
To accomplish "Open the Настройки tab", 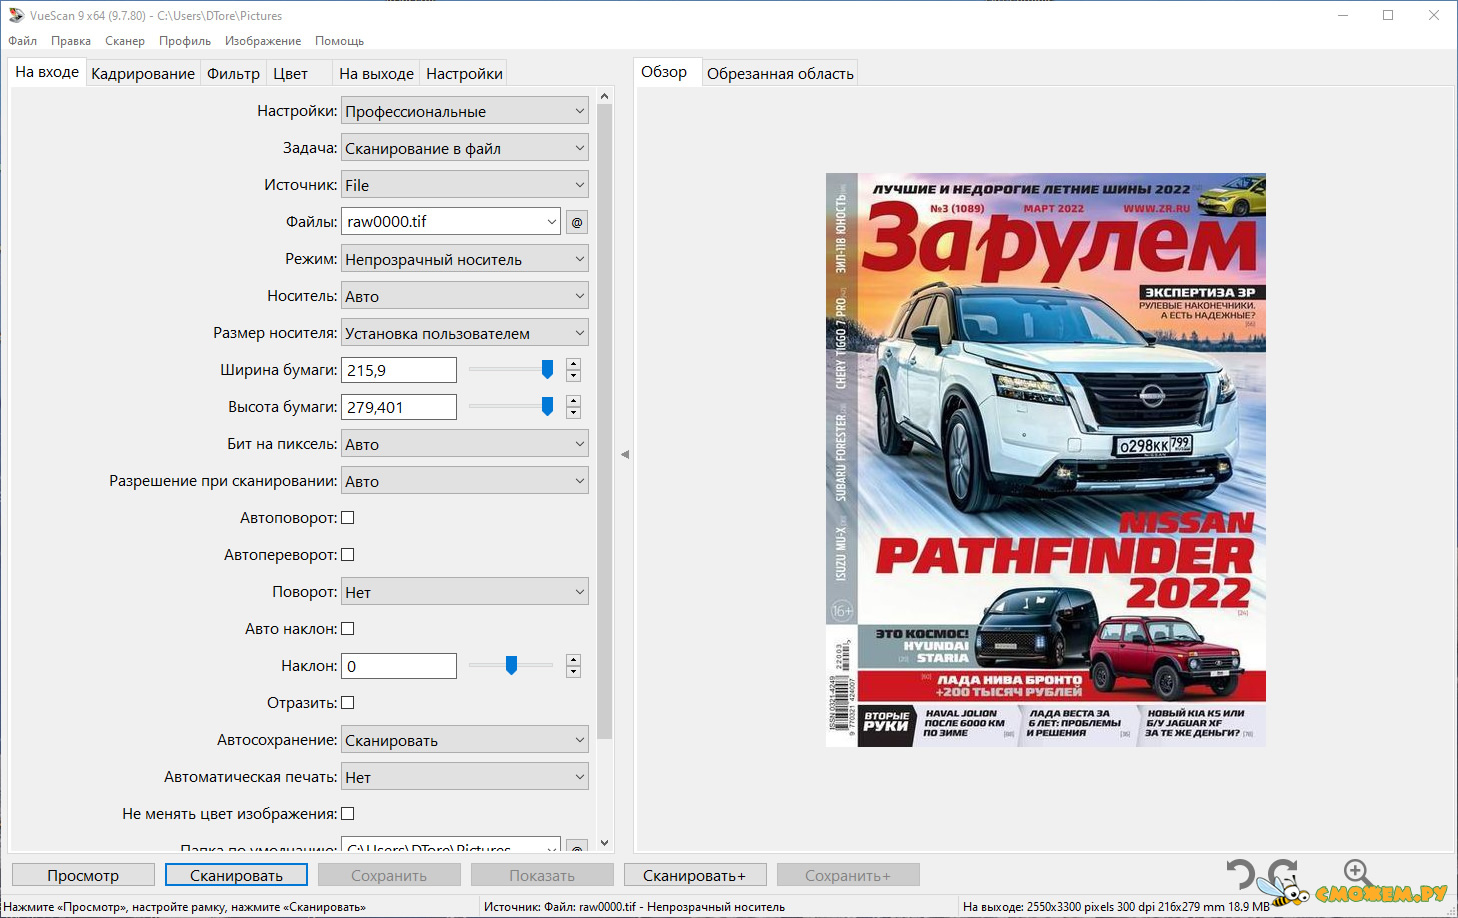I will tap(464, 74).
